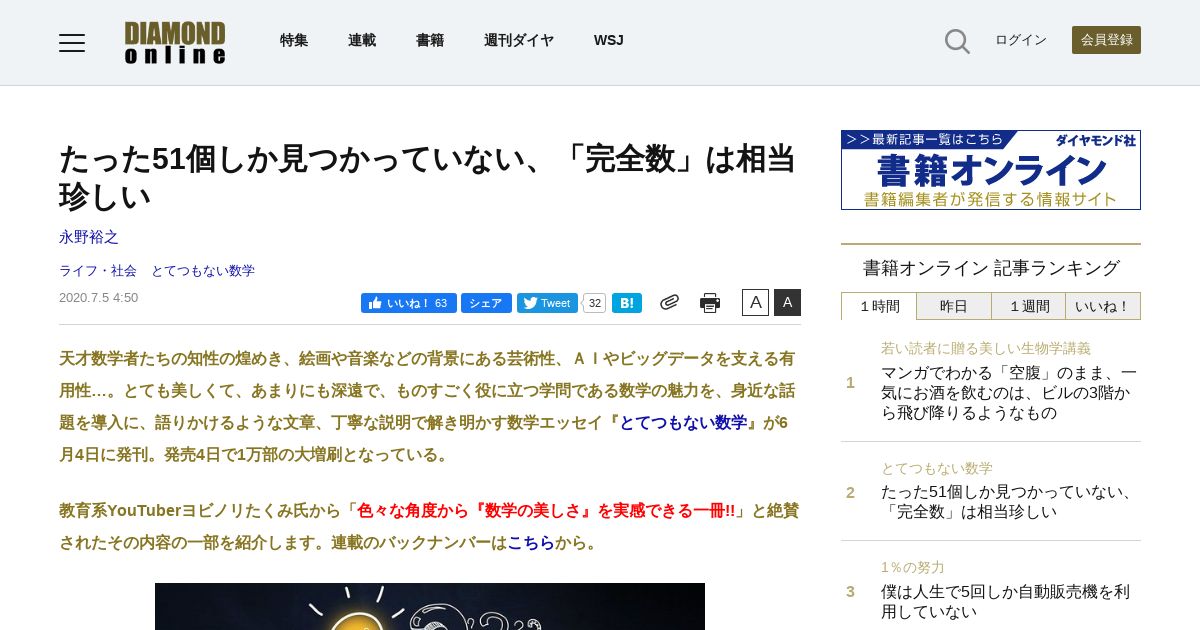Click the article headline たった51個しか見つかっていない
Screen dimensions: 1200x630
coord(427,177)
